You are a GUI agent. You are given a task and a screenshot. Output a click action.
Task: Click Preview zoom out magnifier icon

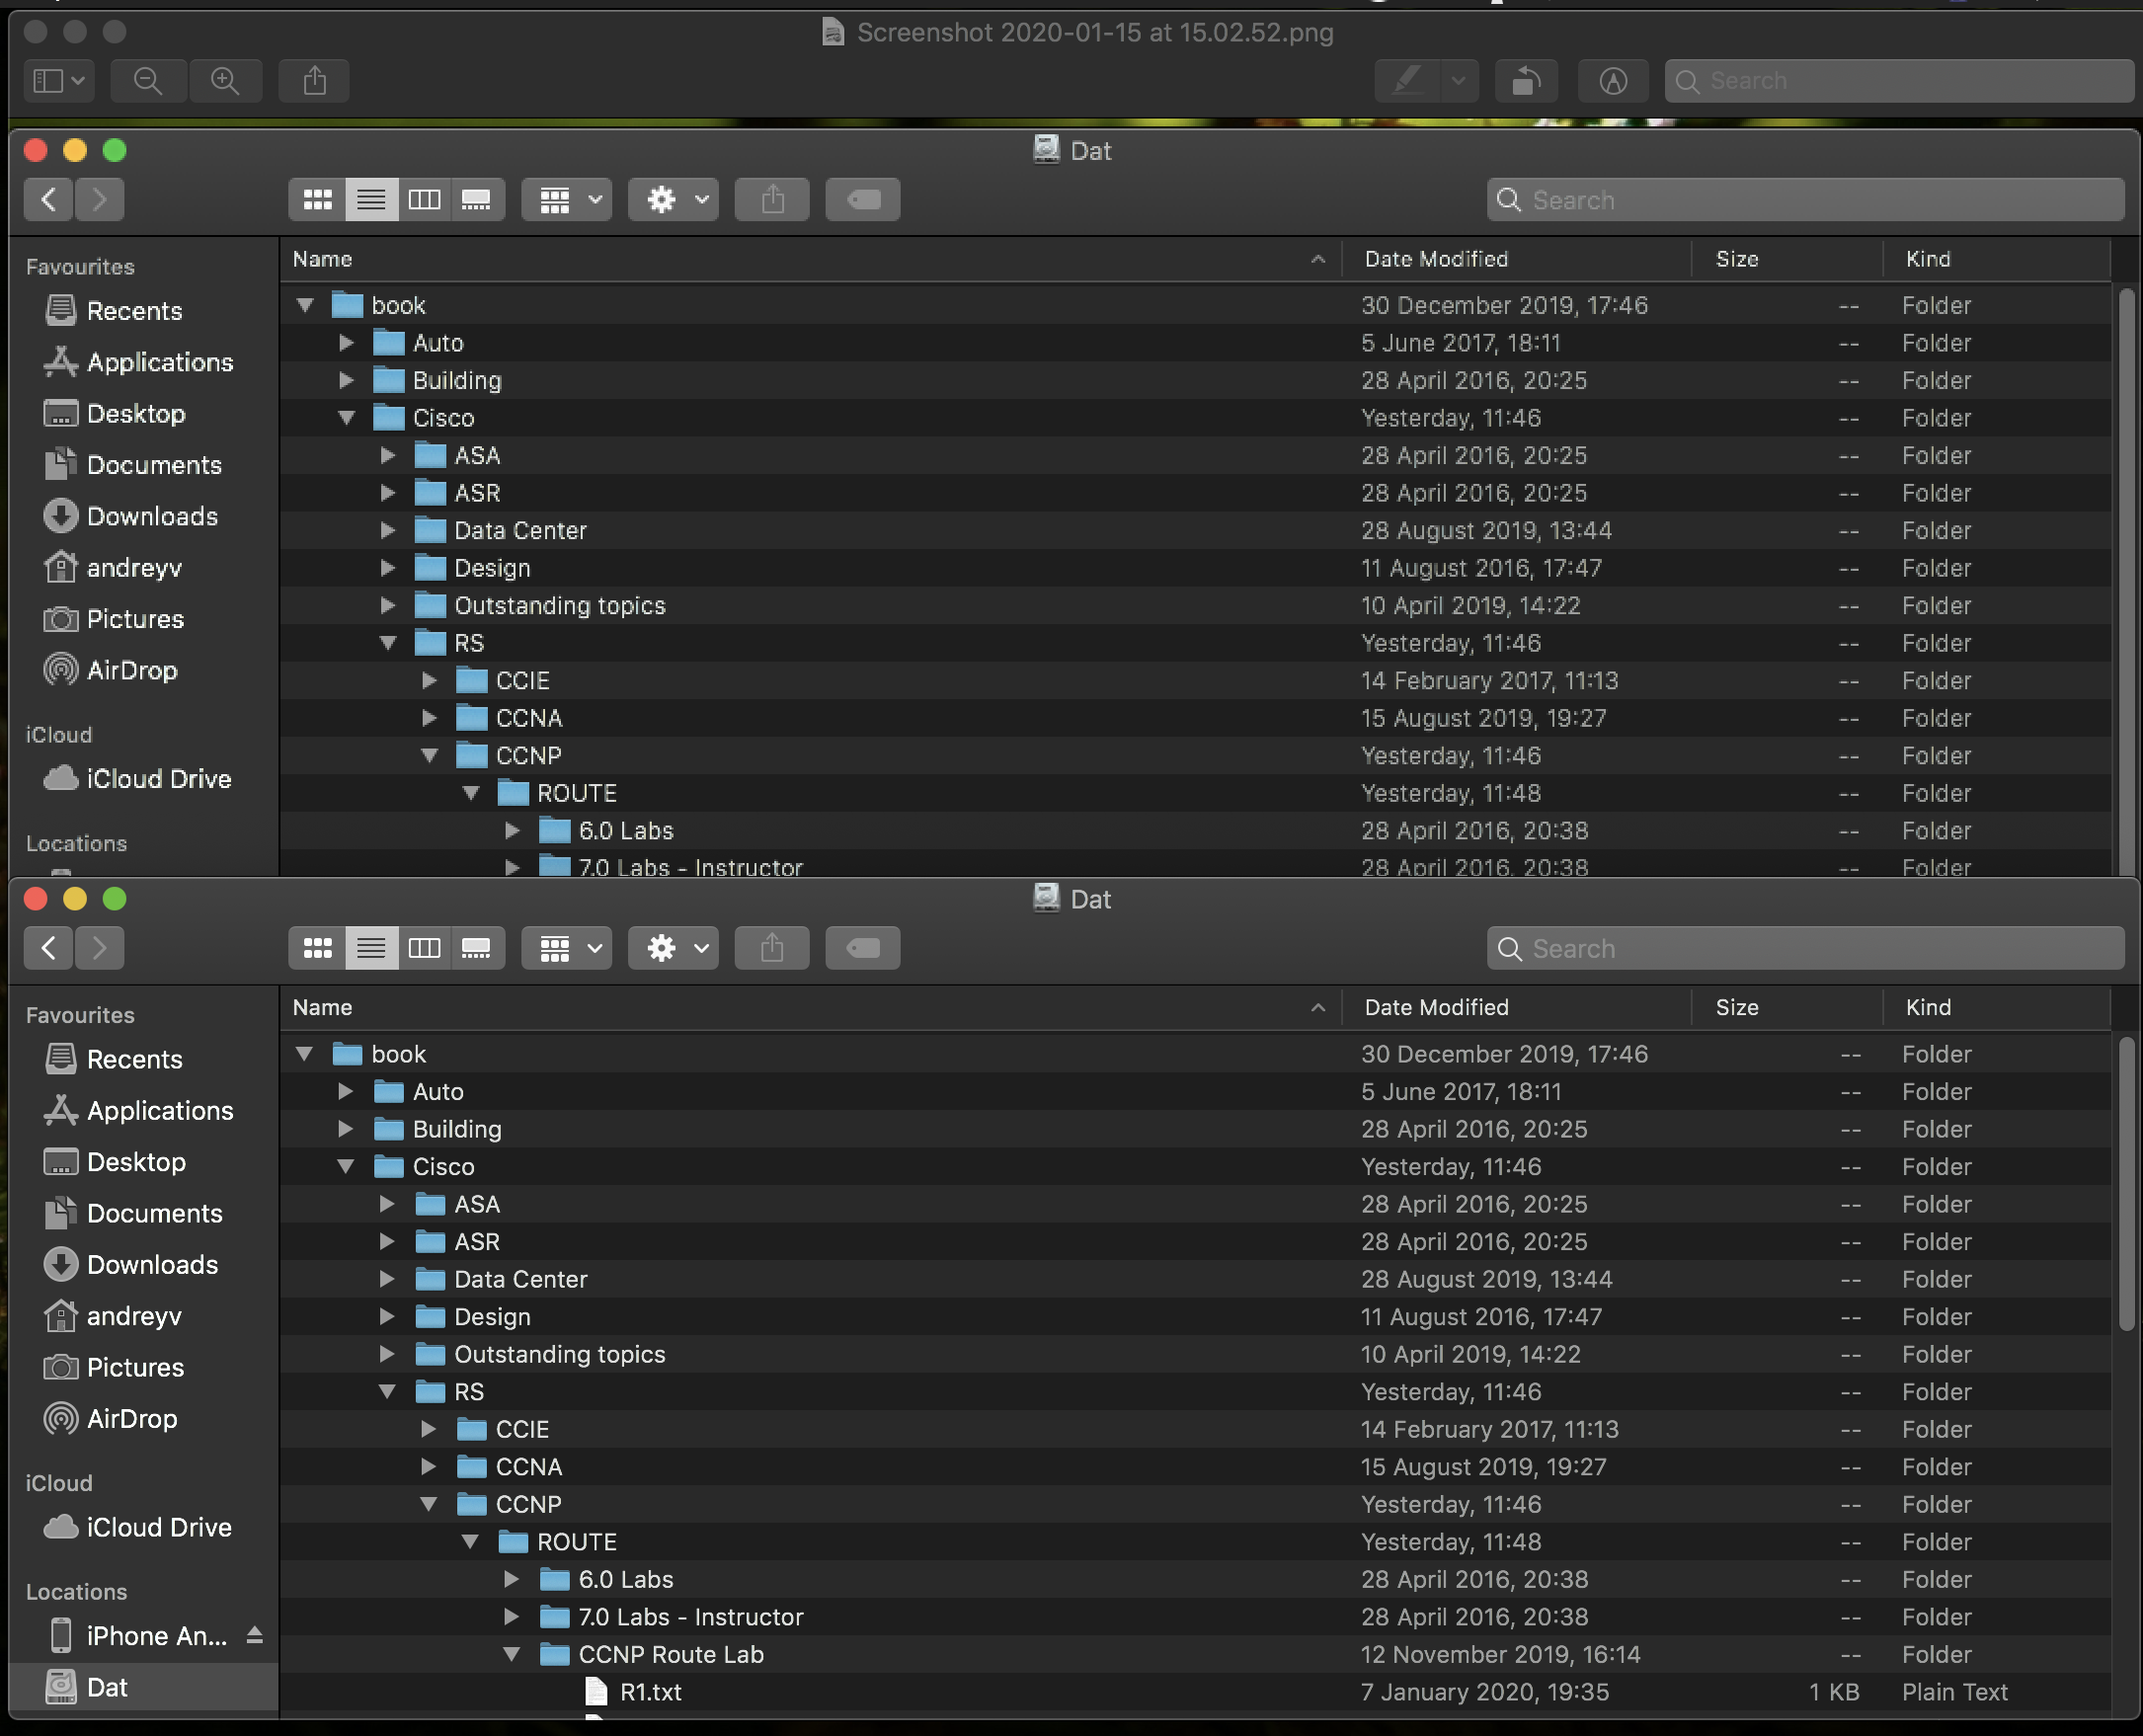(148, 81)
